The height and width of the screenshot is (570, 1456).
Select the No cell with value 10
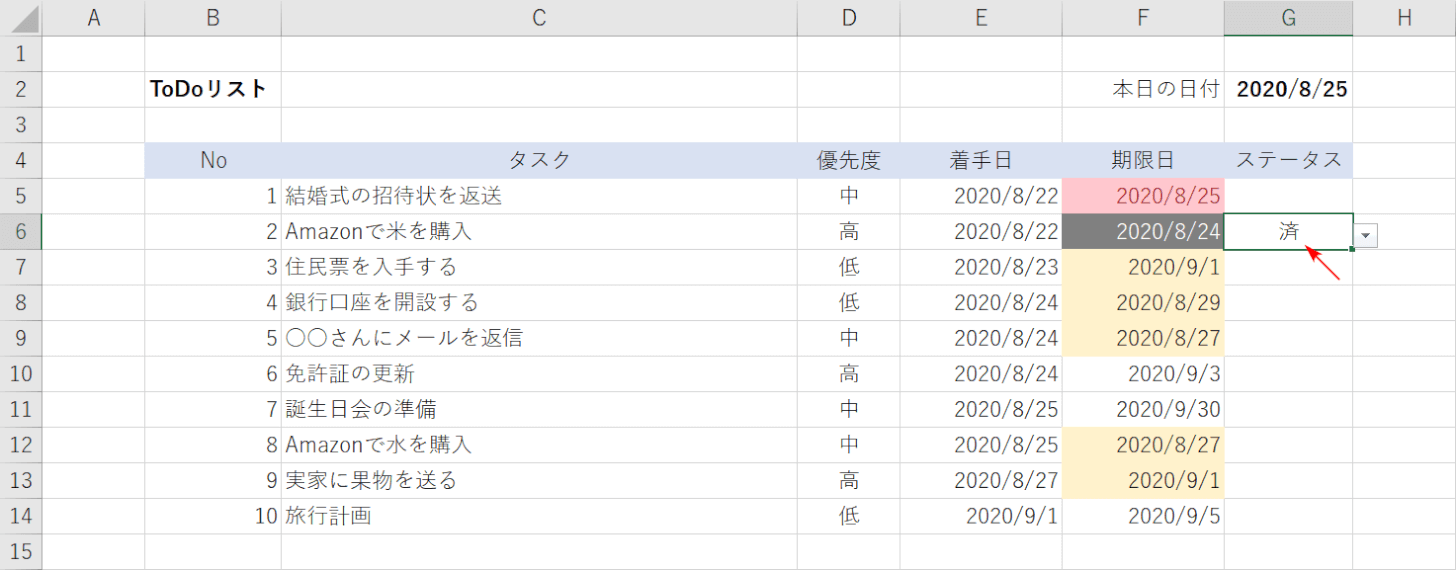(213, 517)
